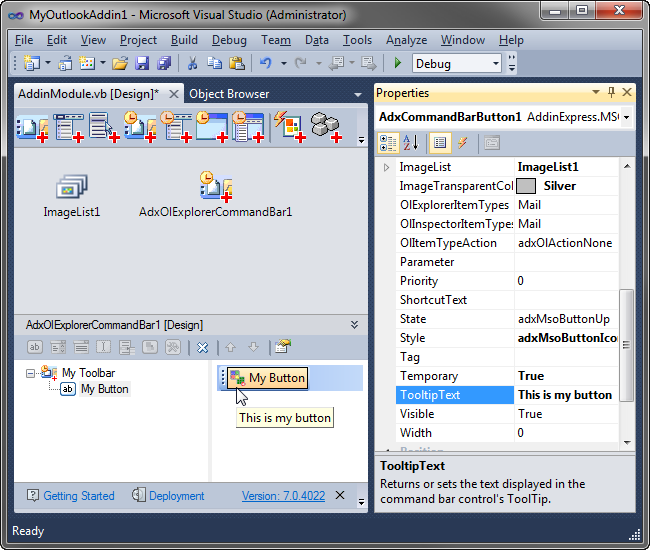
Task: Open the Build menu
Action: 184,40
